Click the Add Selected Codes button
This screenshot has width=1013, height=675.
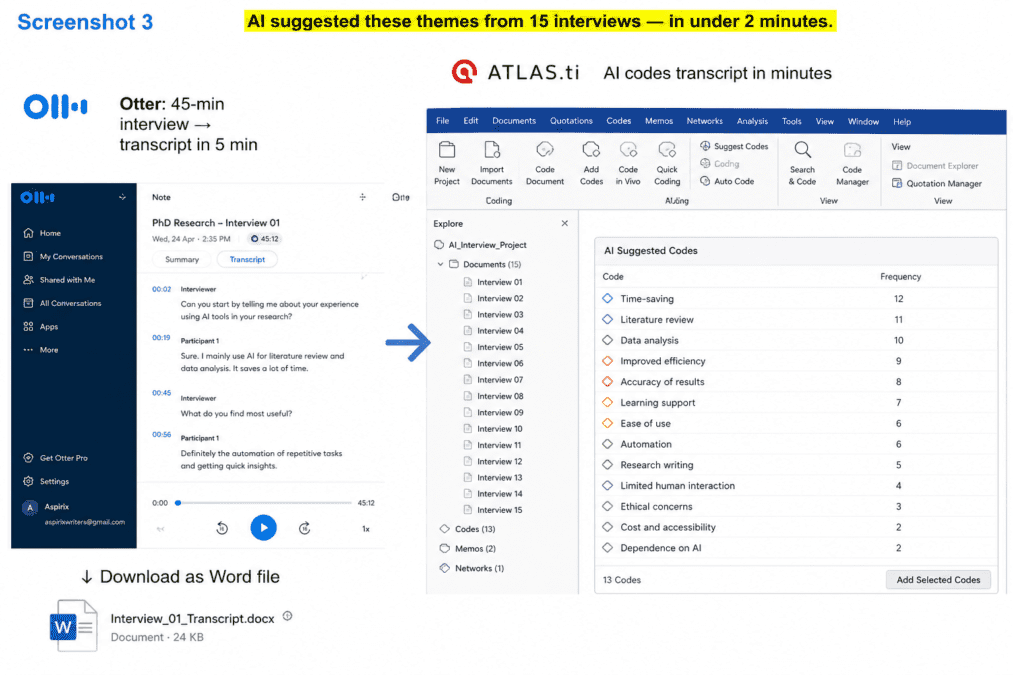coord(938,579)
